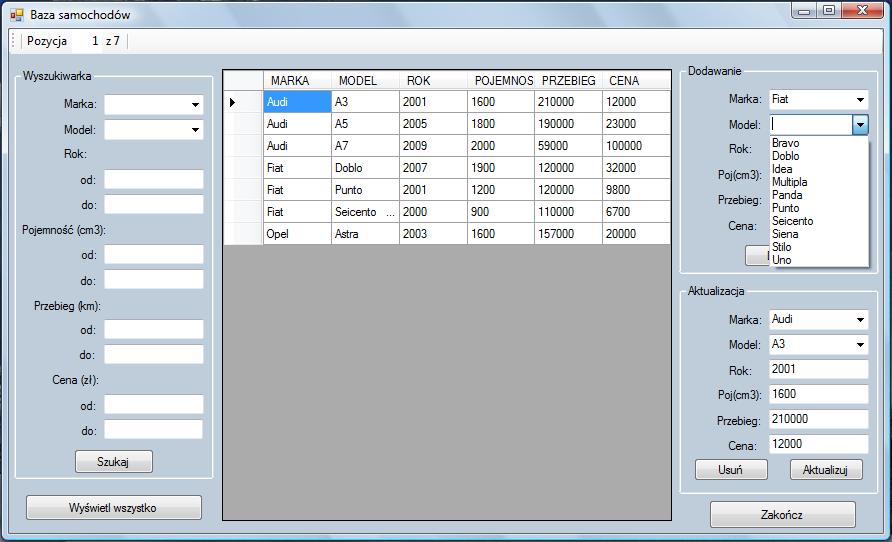Click the year cell 2007
Image resolution: width=892 pixels, height=542 pixels.
(x=433, y=168)
